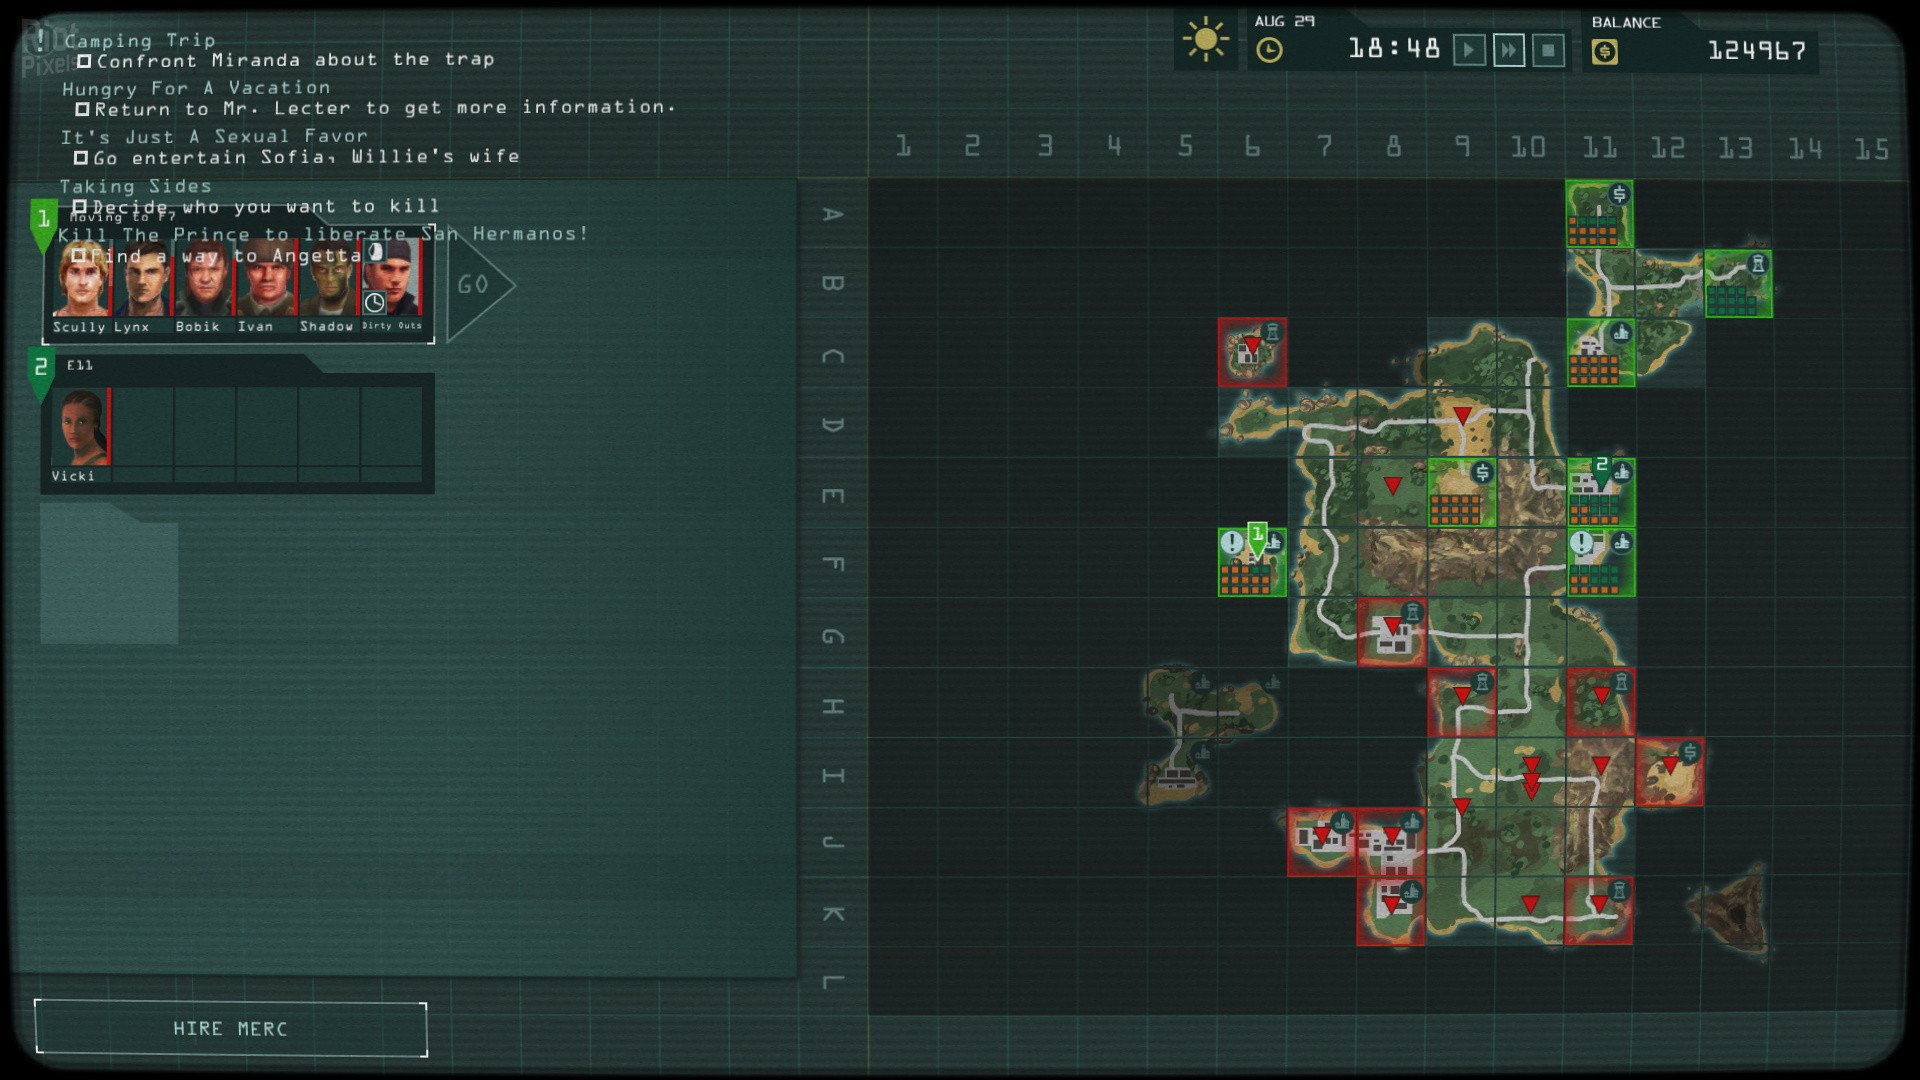This screenshot has height=1080, width=1920.
Task: Click the clock icon on Dirty Outs' portrait
Action: (x=376, y=300)
